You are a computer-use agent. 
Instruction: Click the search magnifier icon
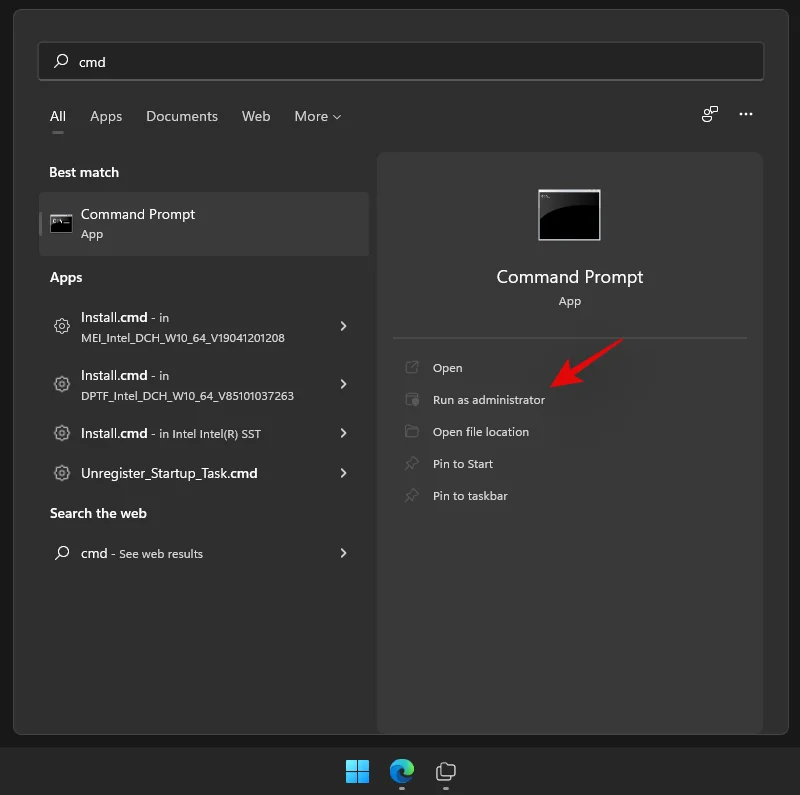tap(61, 61)
